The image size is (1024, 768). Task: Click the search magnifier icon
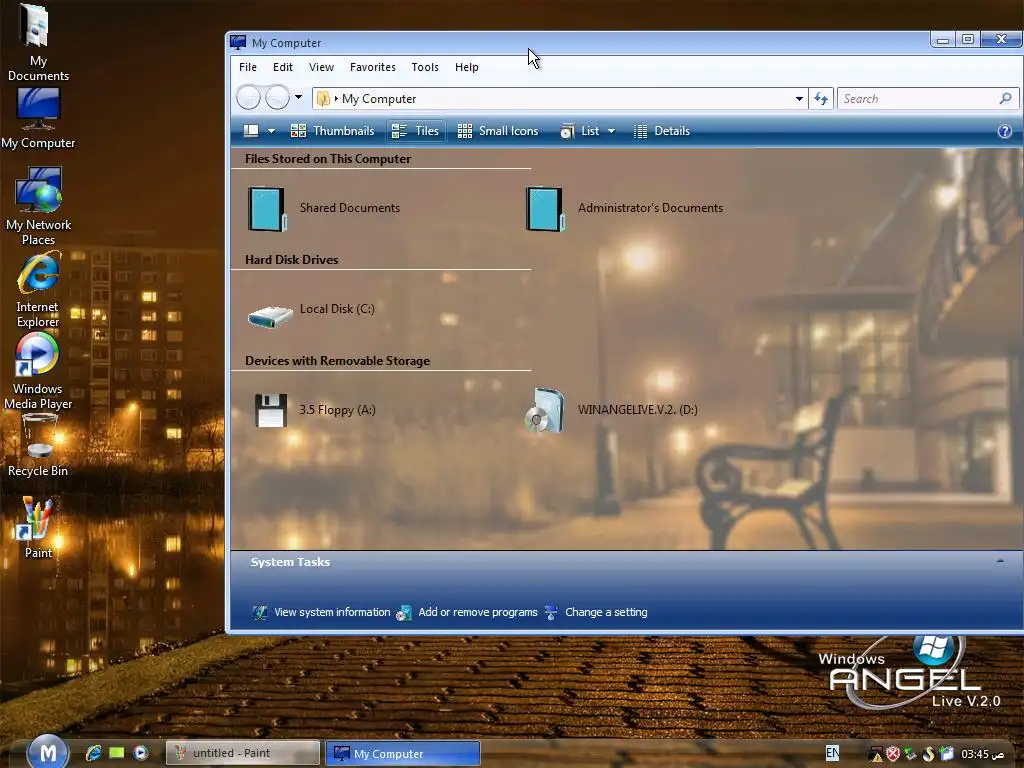tap(1006, 99)
